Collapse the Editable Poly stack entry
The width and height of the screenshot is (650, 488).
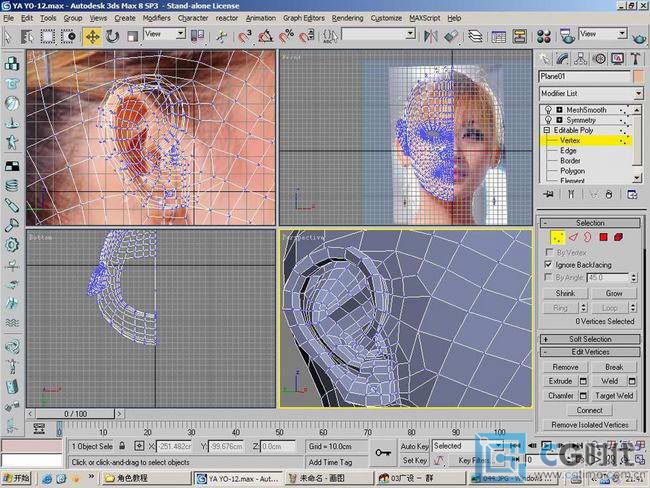pos(547,130)
